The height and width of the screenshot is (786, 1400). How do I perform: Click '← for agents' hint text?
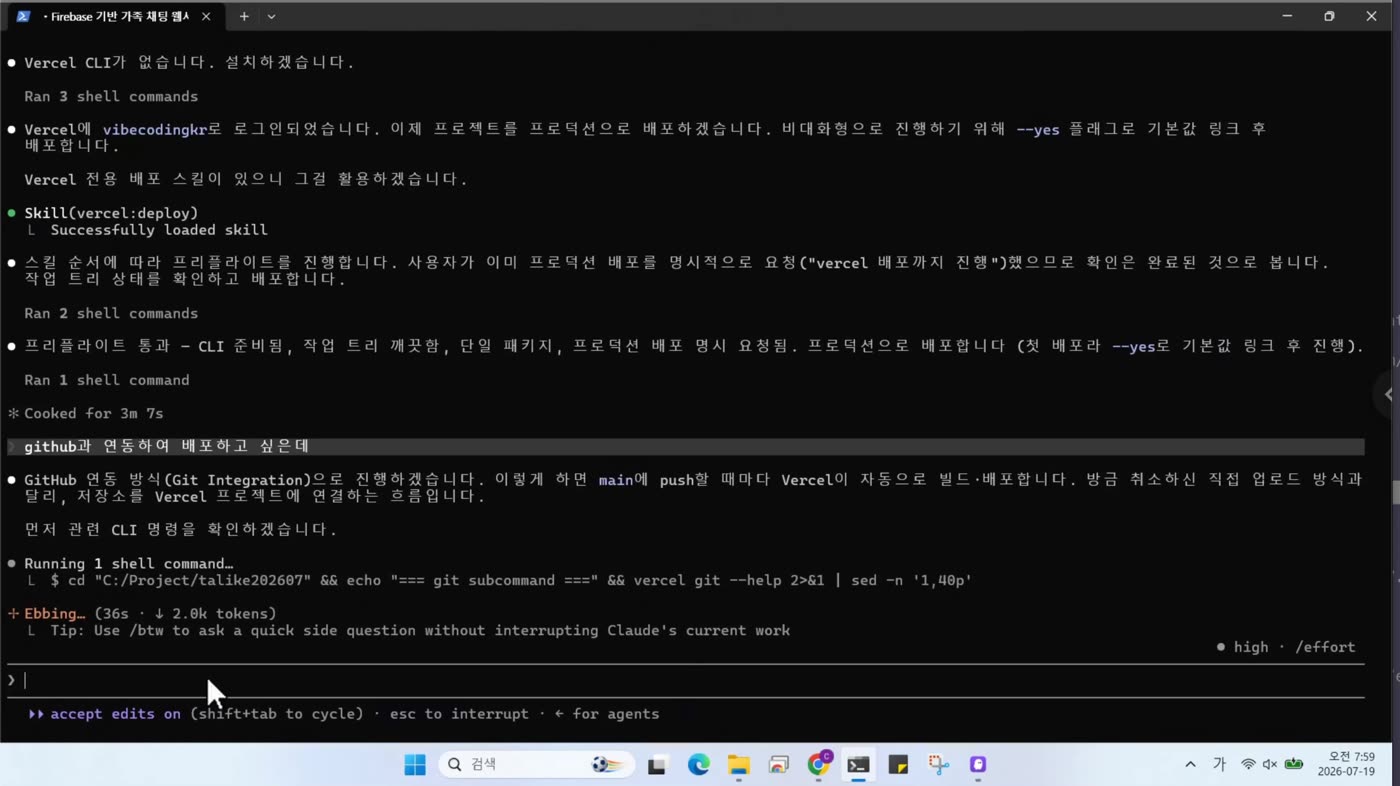[x=607, y=714]
